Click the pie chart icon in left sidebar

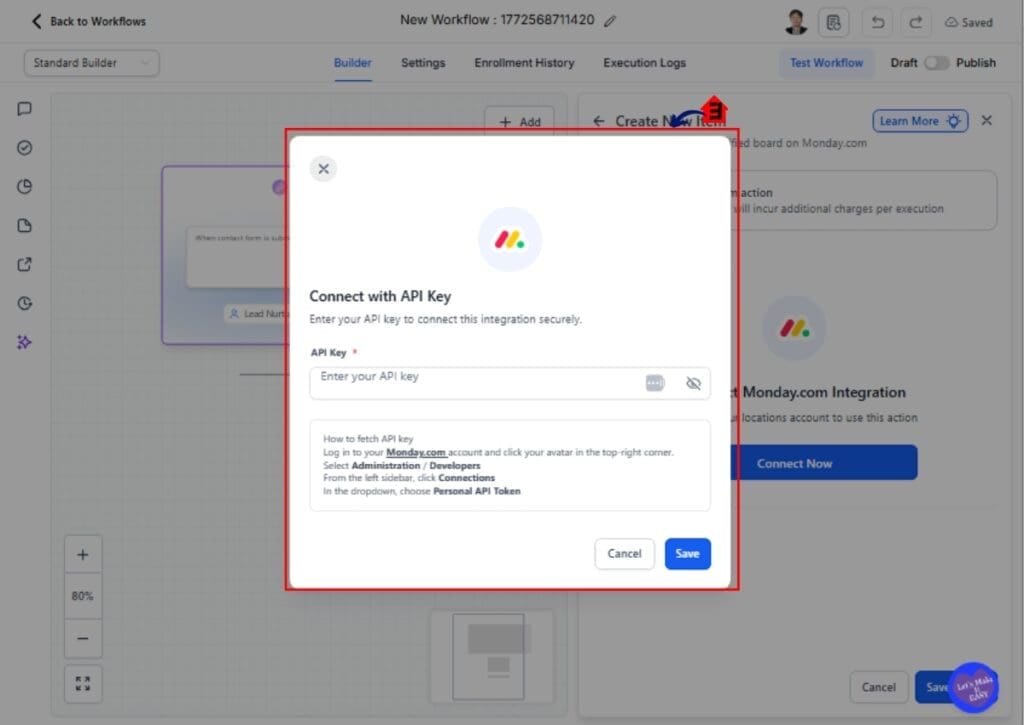24,186
